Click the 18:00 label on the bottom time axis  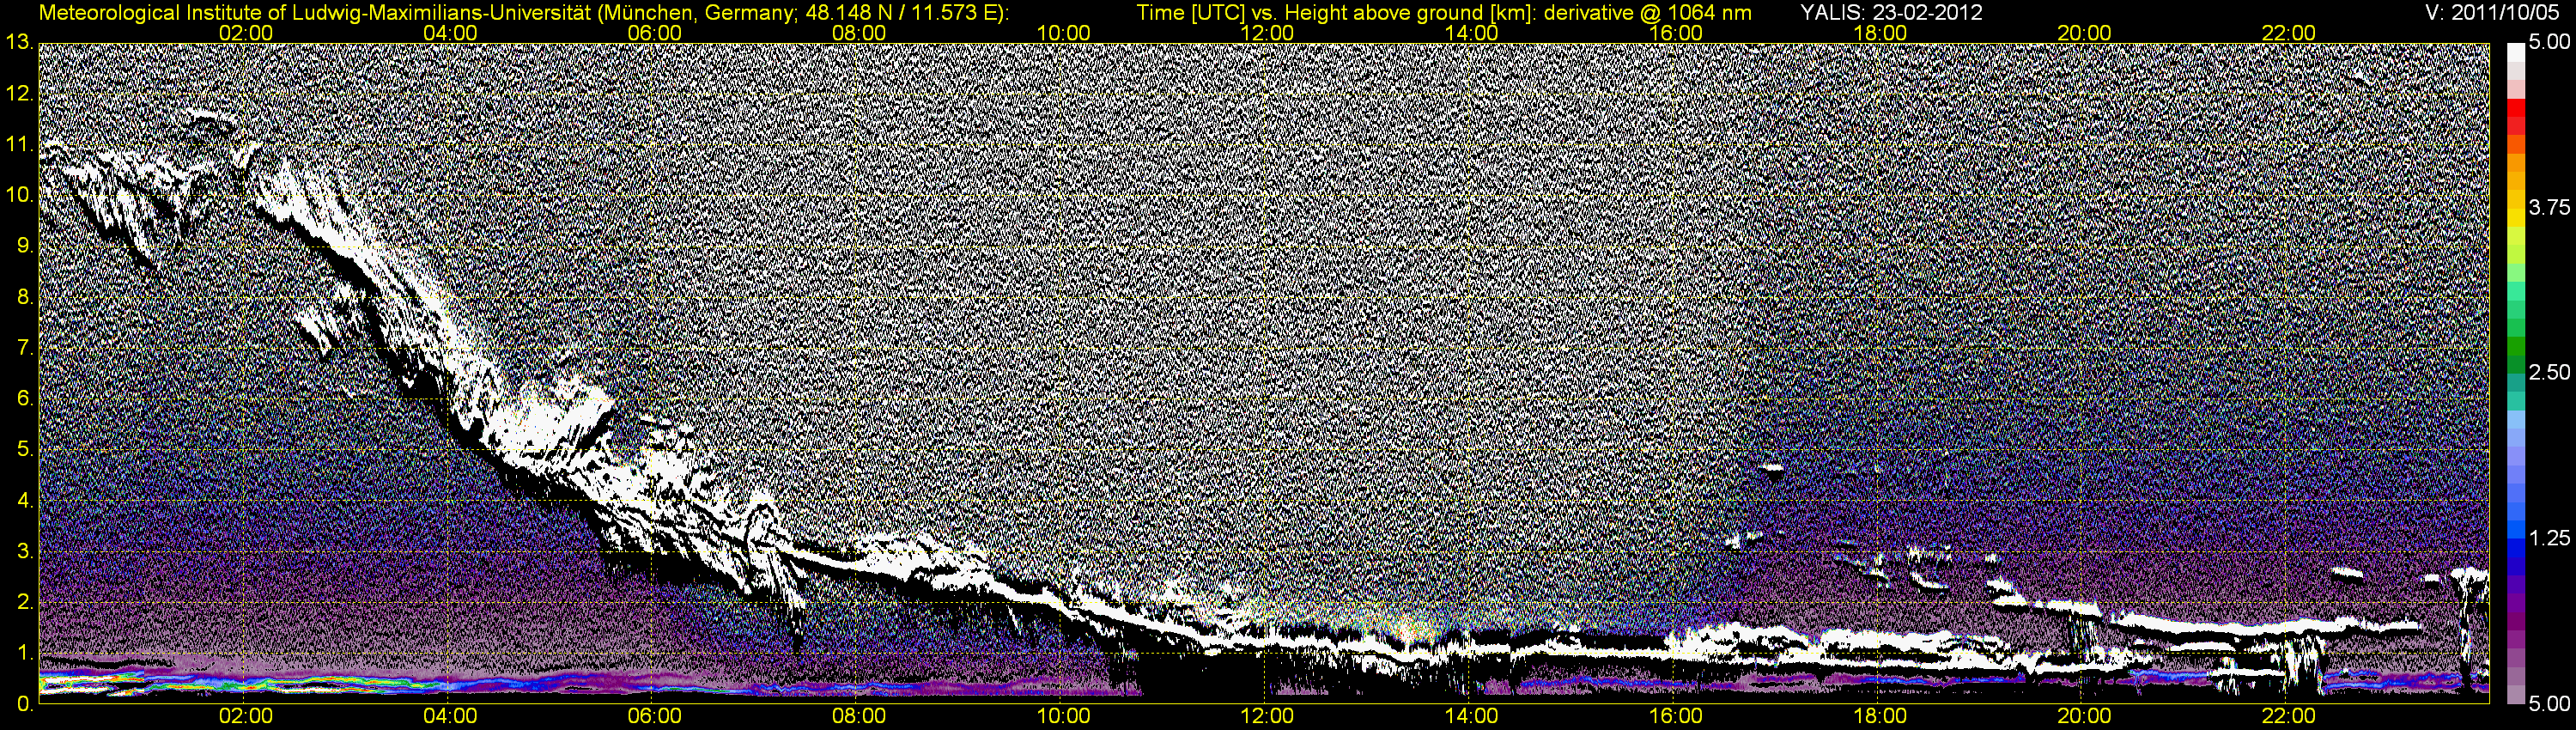pos(1880,716)
